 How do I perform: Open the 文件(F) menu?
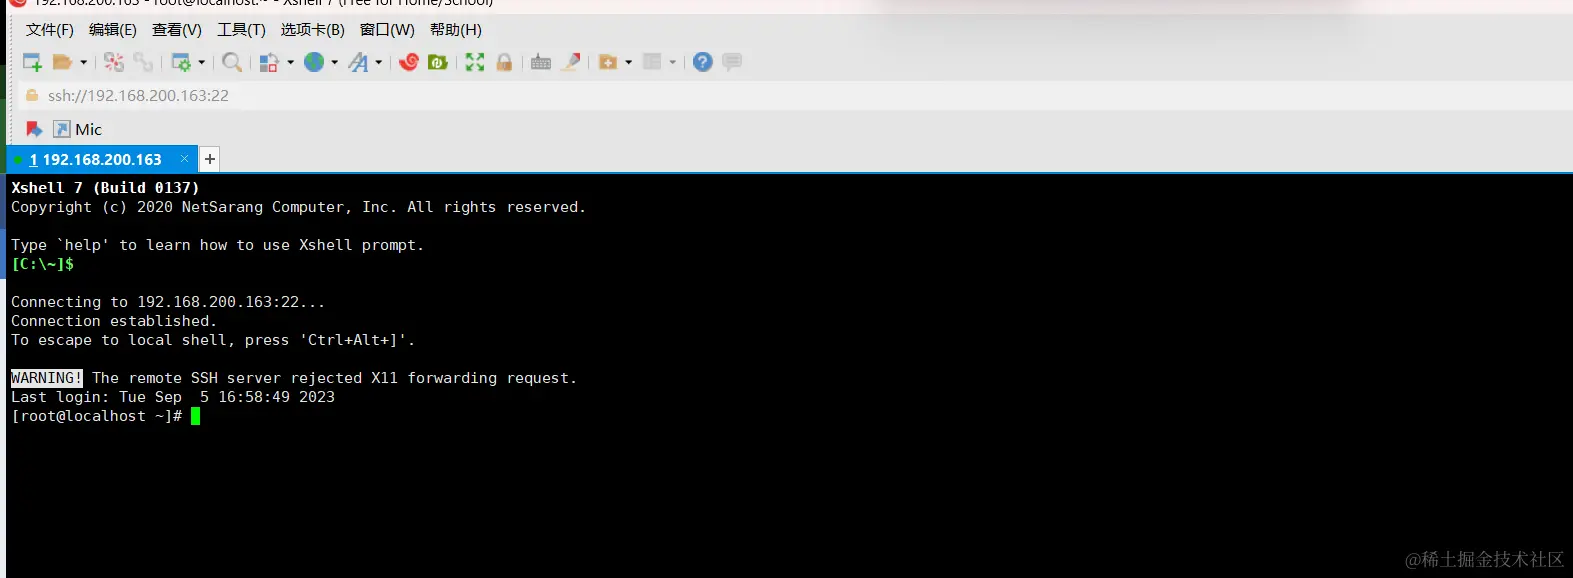coord(49,30)
